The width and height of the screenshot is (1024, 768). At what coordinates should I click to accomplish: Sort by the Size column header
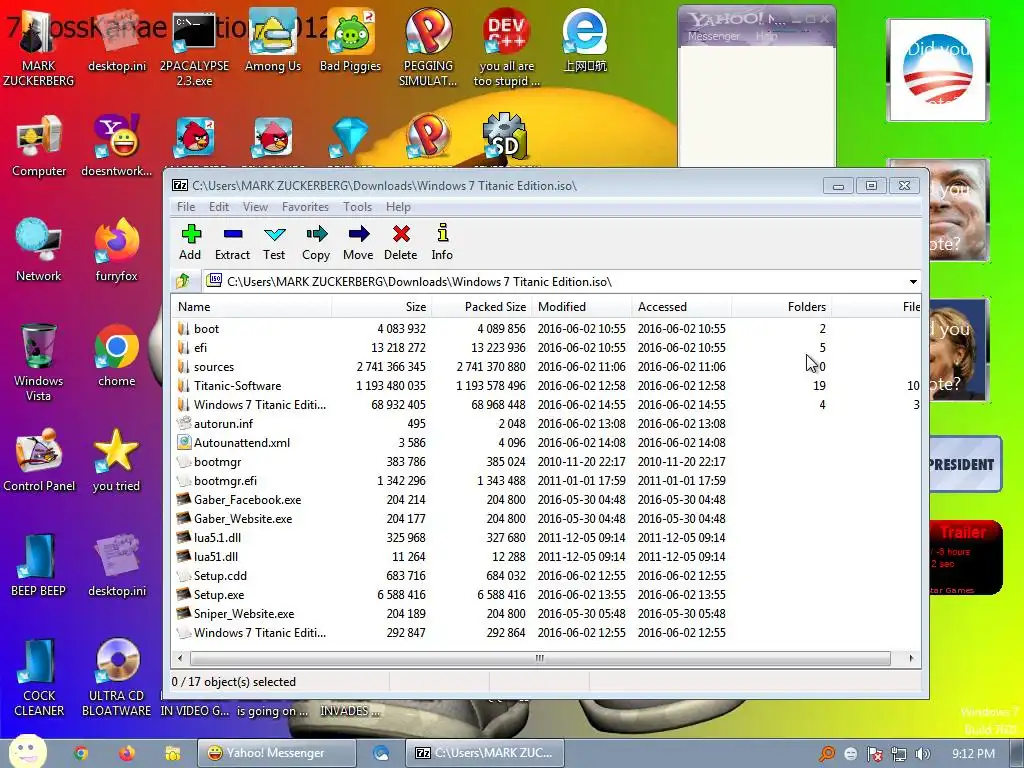click(381, 307)
